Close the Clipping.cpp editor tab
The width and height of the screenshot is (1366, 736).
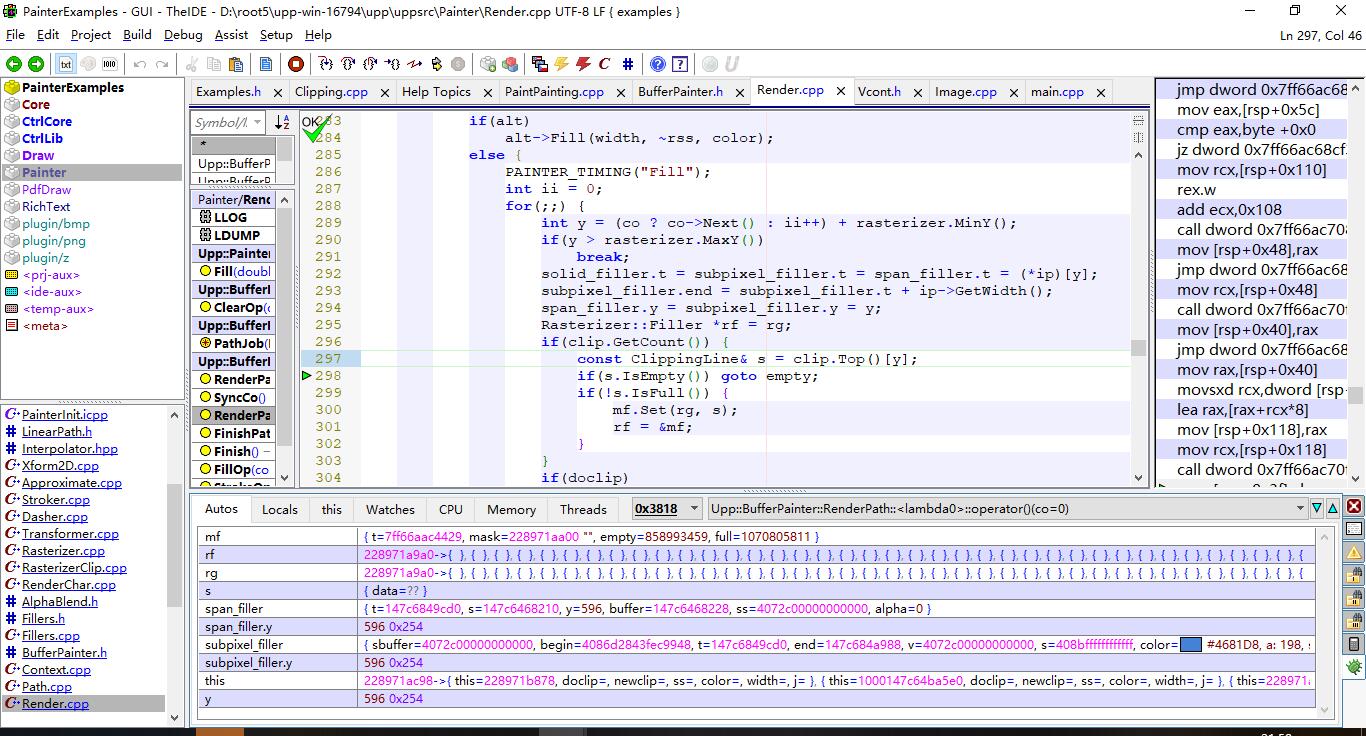click(384, 92)
